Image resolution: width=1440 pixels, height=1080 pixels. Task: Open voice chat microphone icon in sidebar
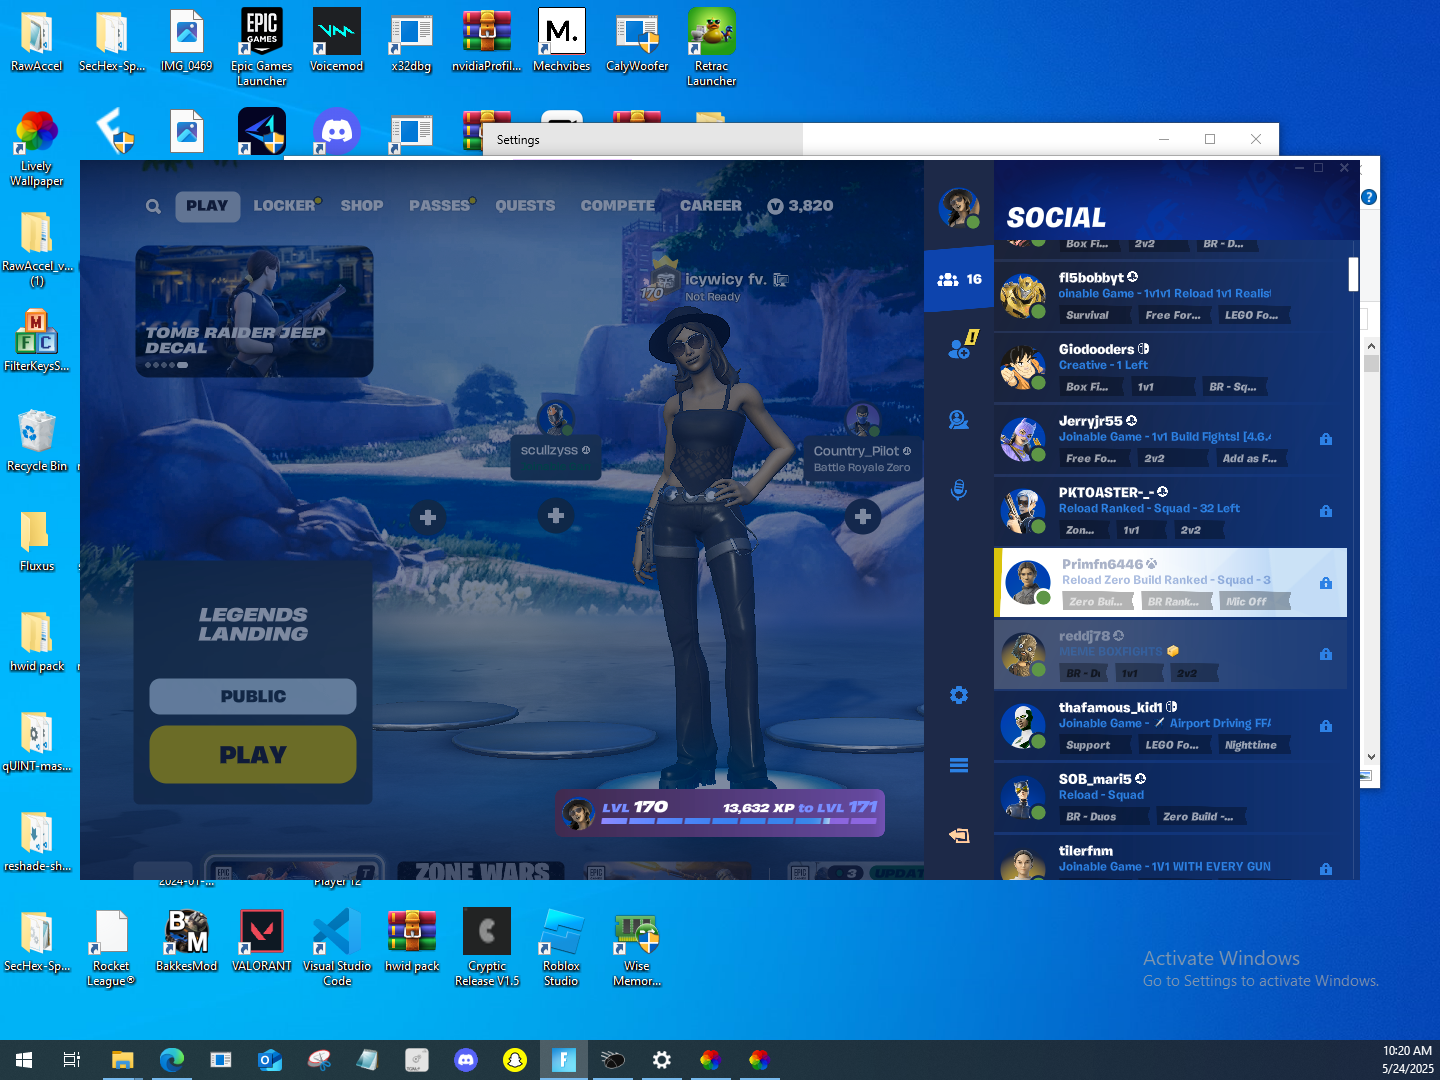coord(959,490)
